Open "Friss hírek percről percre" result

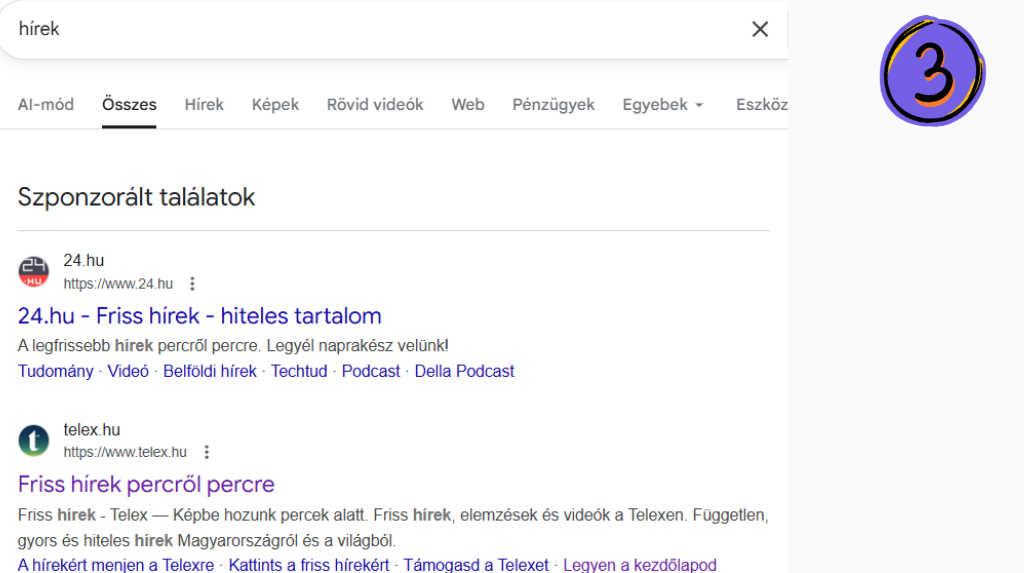(146, 485)
